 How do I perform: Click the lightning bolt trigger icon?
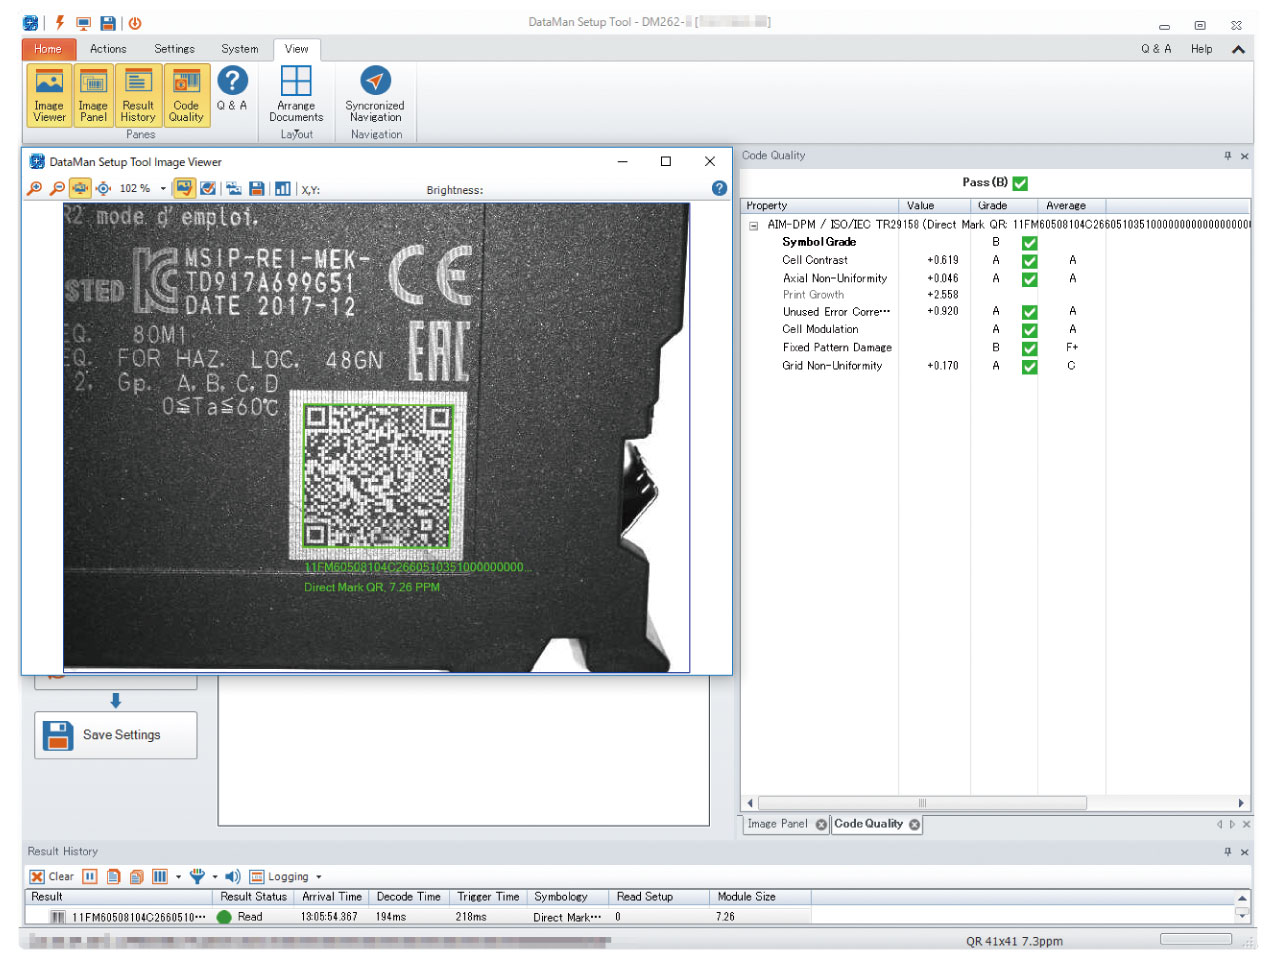pyautogui.click(x=60, y=22)
